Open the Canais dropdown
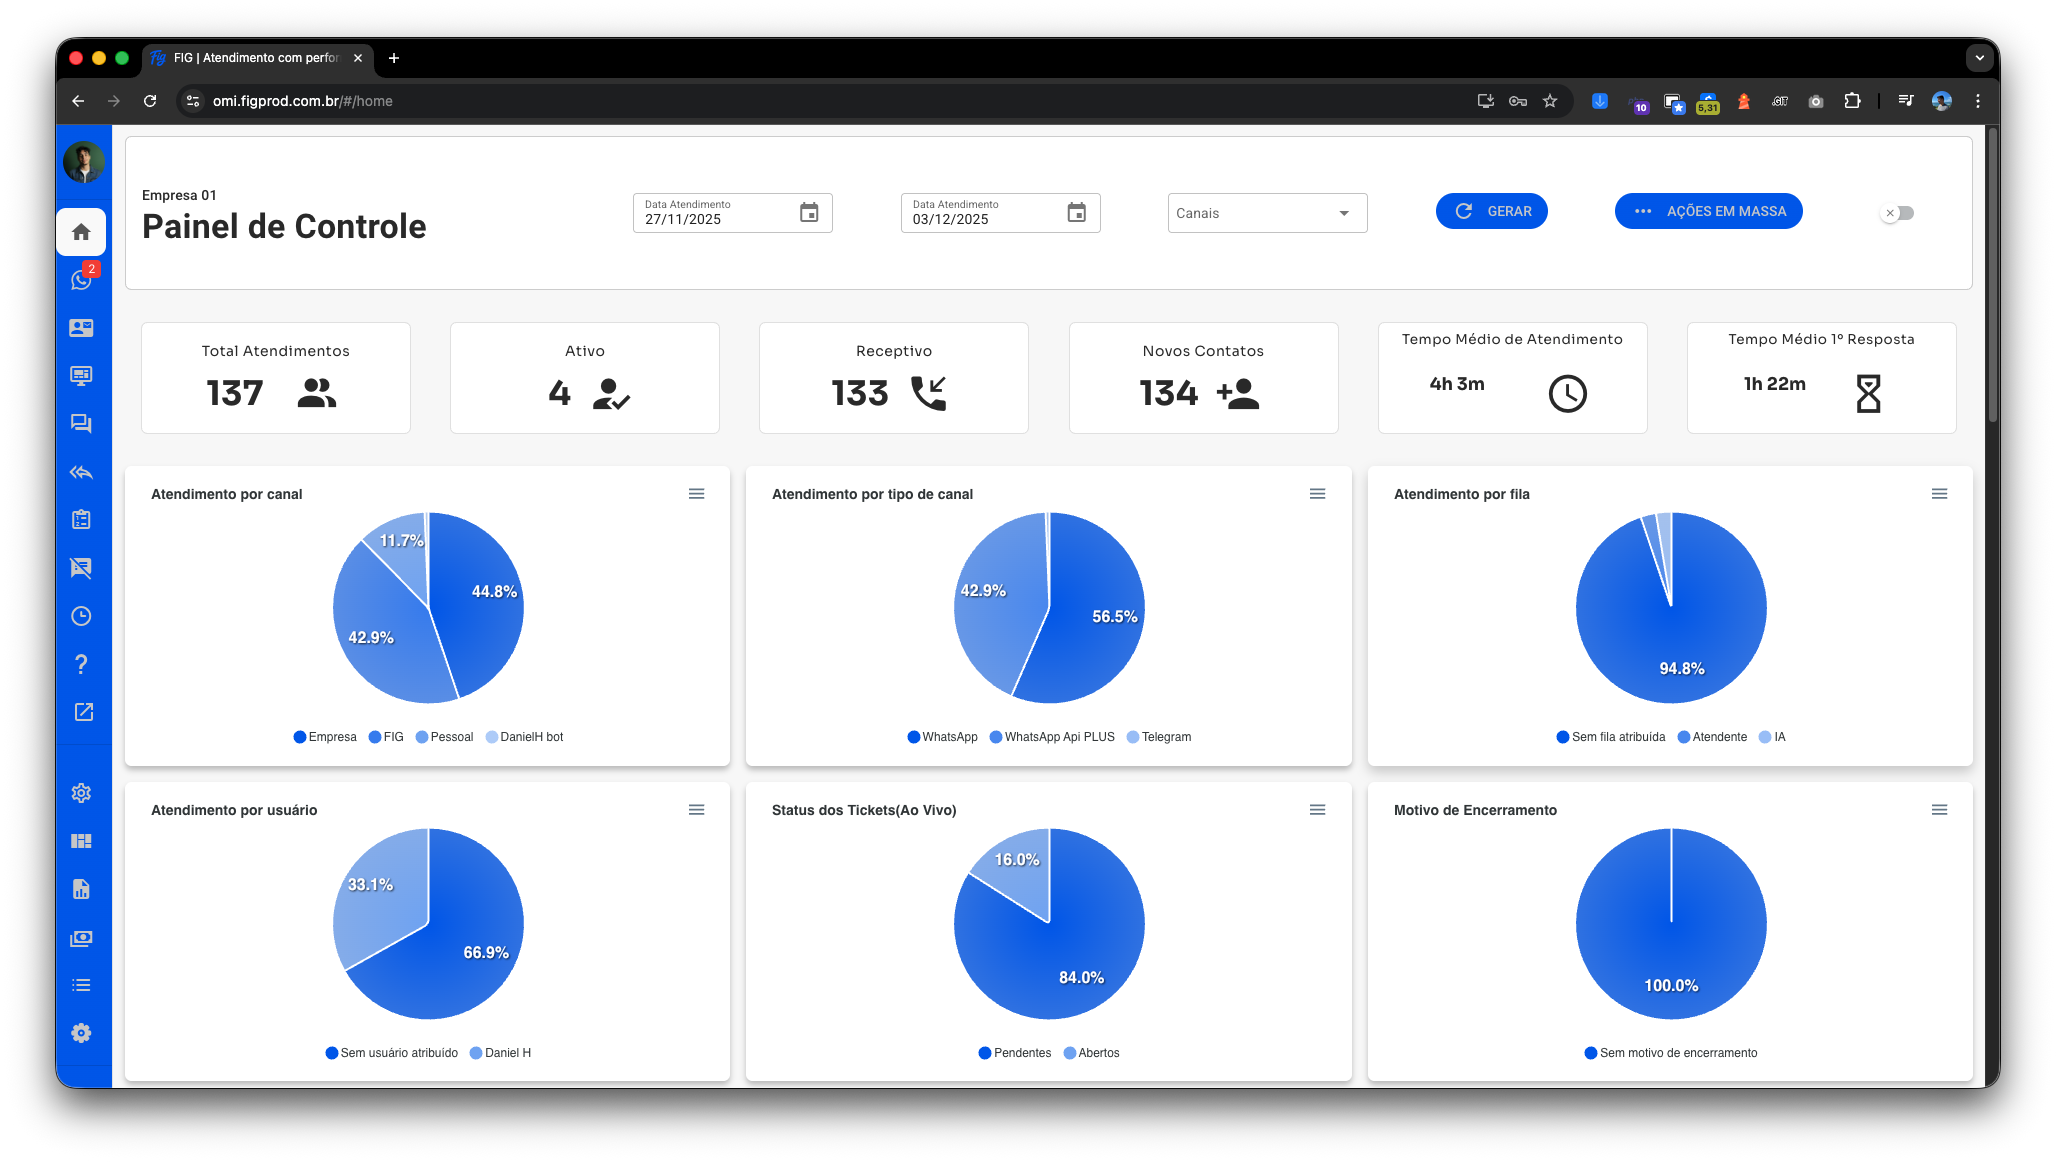Image resolution: width=2056 pixels, height=1162 pixels. pyautogui.click(x=1266, y=213)
